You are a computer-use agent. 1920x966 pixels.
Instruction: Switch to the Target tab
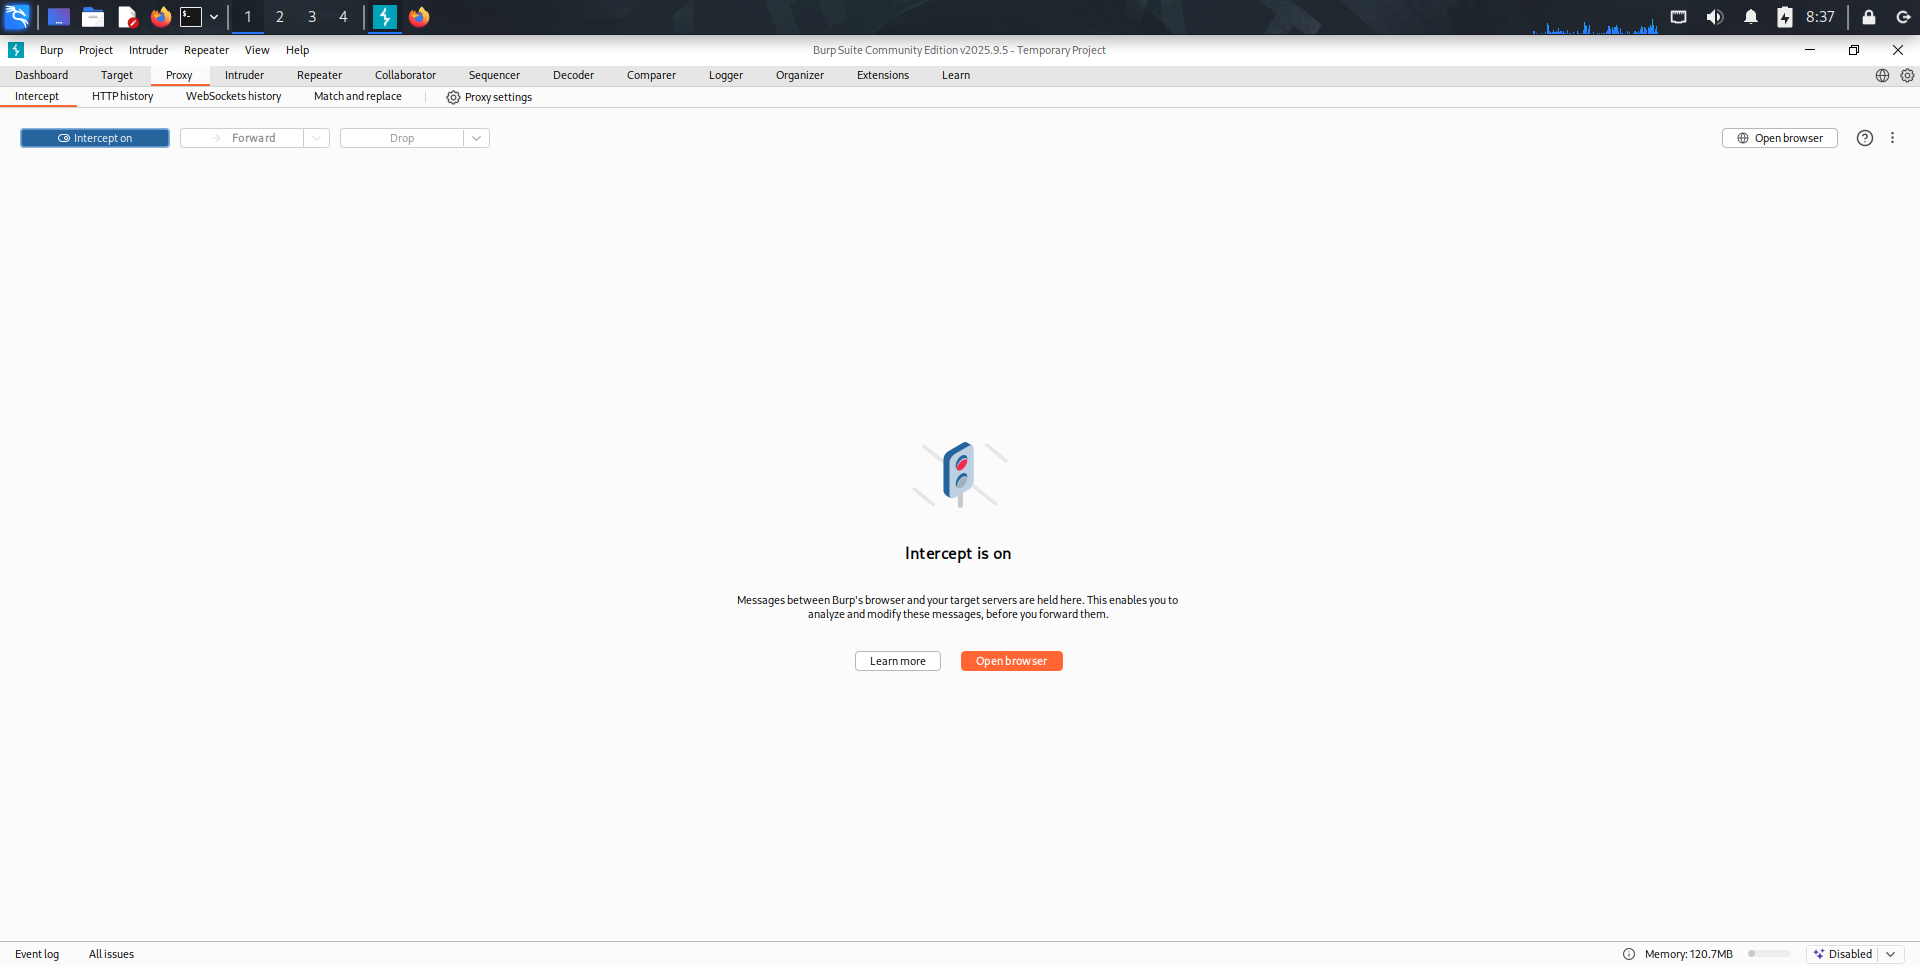click(x=116, y=75)
